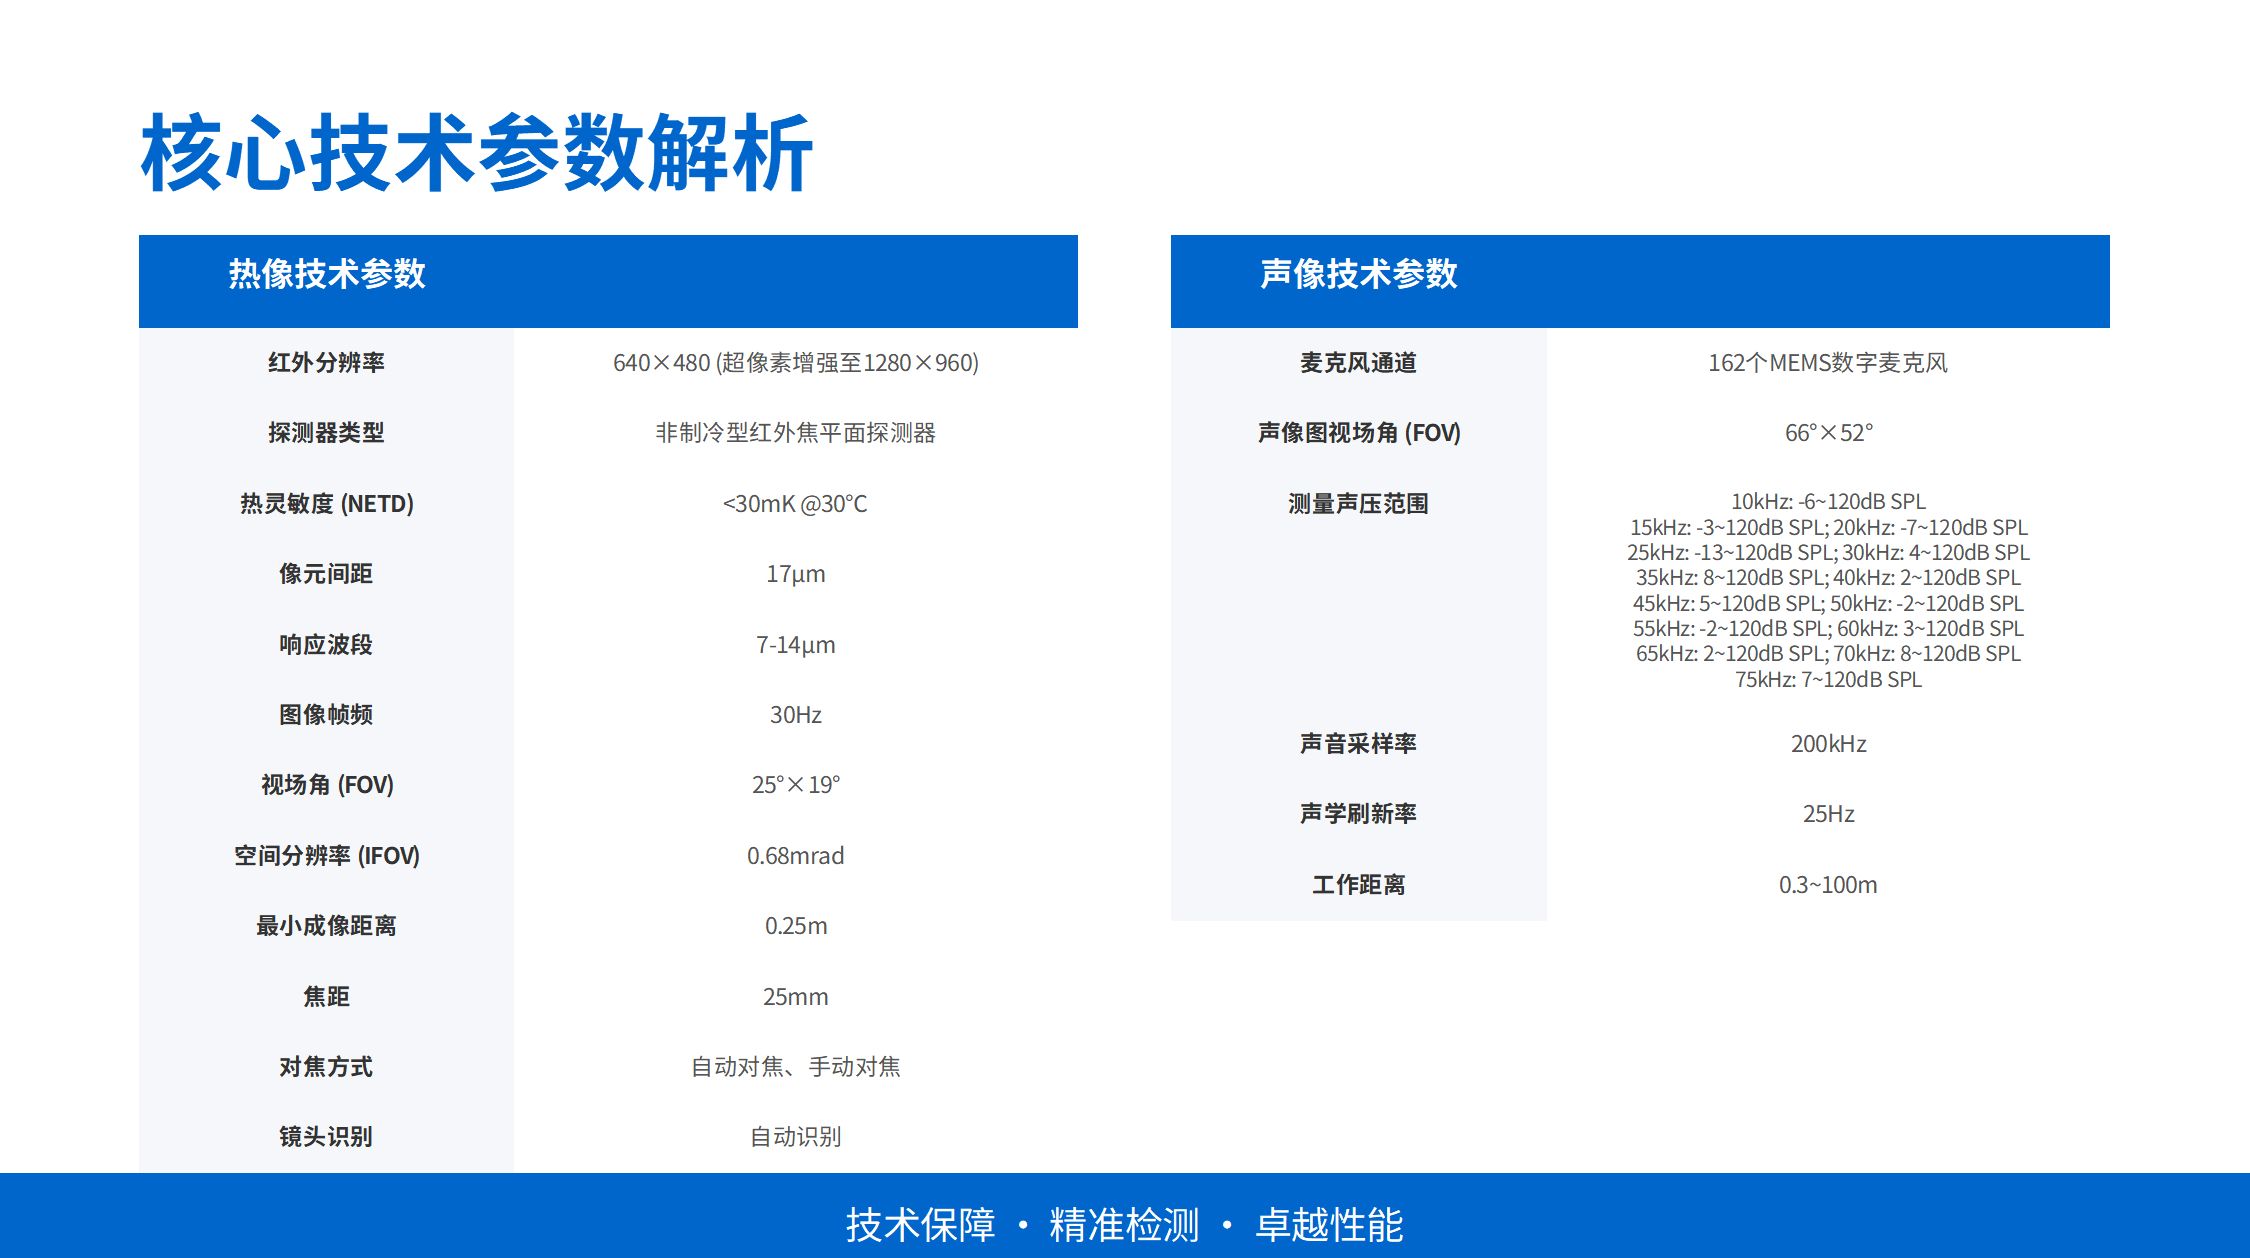This screenshot has width=2250, height=1258.
Task: Click the 红外分辨率 row label
Action: click(x=326, y=363)
